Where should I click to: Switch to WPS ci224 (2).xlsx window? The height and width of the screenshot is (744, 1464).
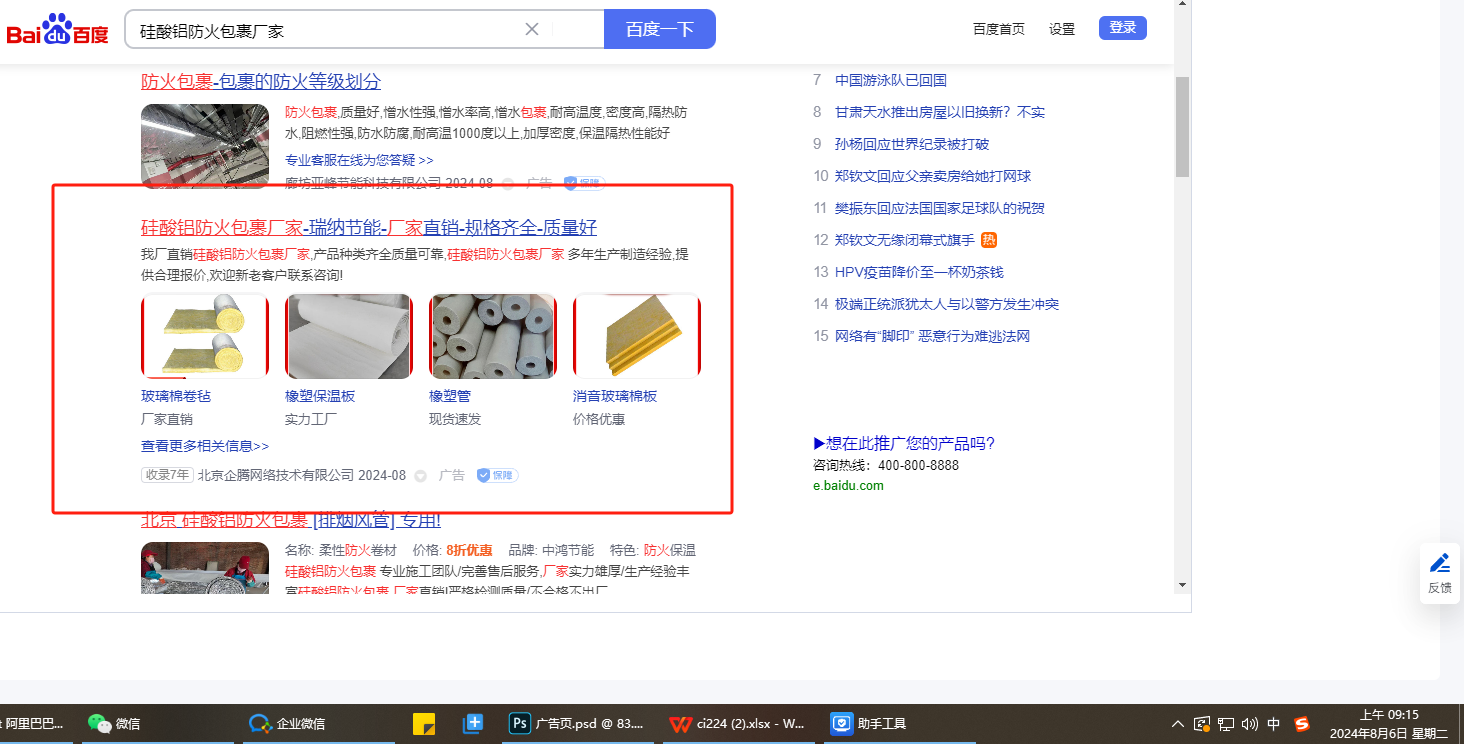point(738,723)
